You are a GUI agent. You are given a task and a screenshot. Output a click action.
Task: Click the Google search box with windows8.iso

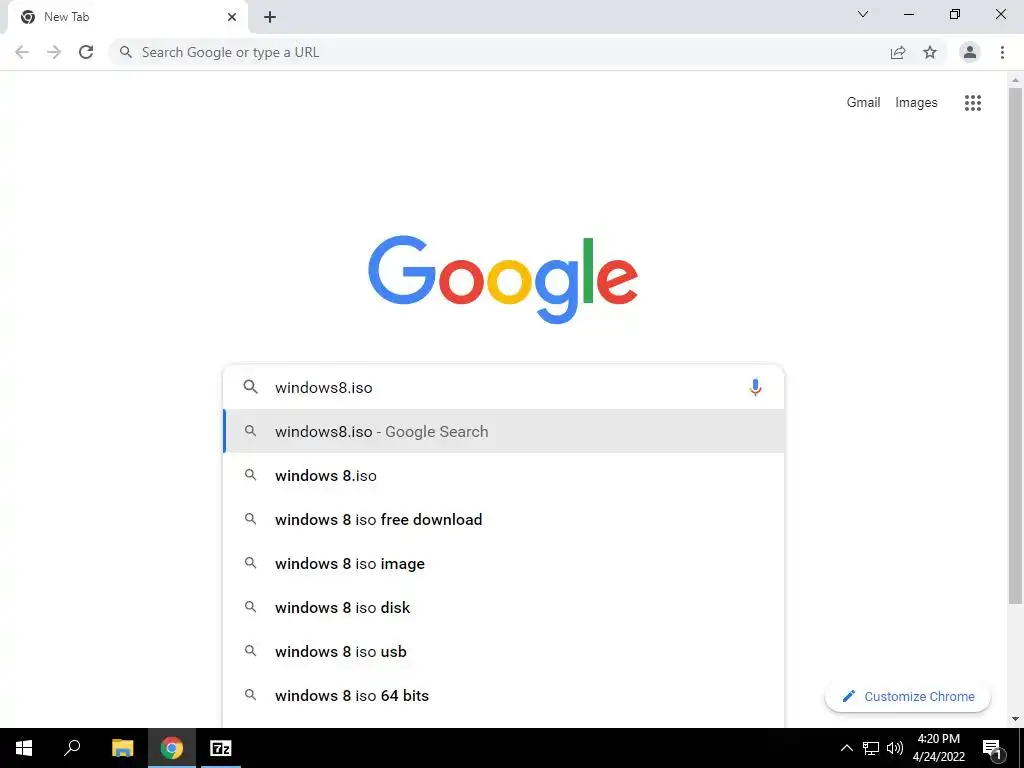point(504,387)
